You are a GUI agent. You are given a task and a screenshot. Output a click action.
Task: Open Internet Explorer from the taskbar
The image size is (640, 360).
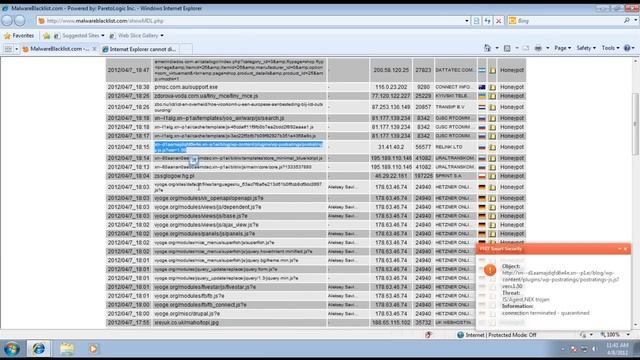pyautogui.click(x=39, y=349)
